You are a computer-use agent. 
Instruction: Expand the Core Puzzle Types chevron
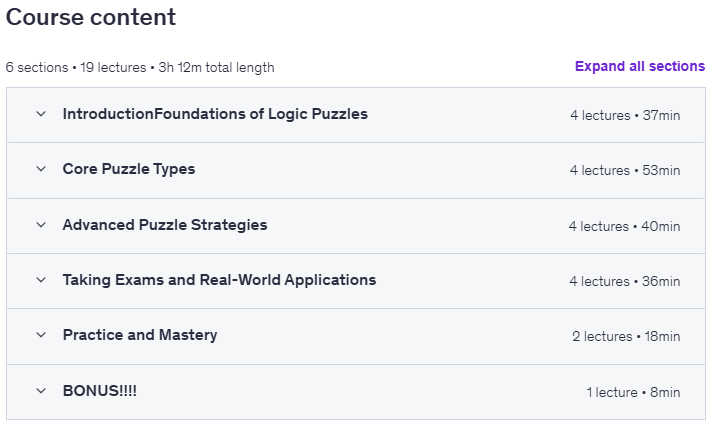(41, 169)
